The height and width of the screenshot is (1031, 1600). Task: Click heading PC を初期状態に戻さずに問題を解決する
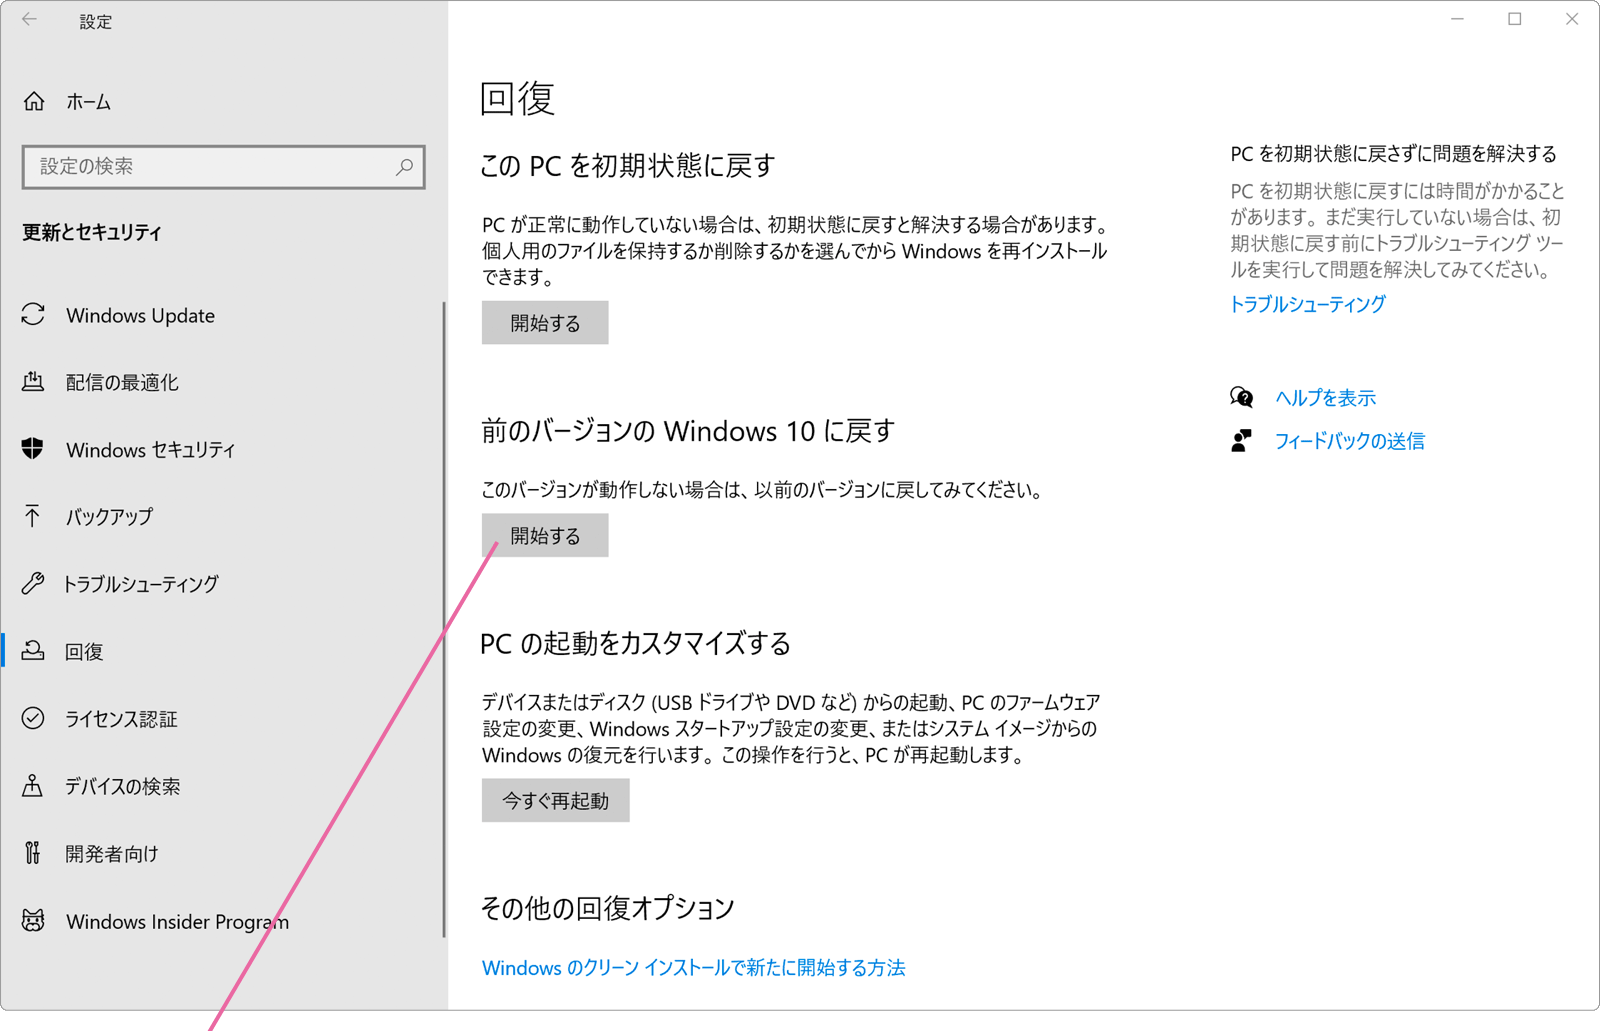(x=1393, y=154)
